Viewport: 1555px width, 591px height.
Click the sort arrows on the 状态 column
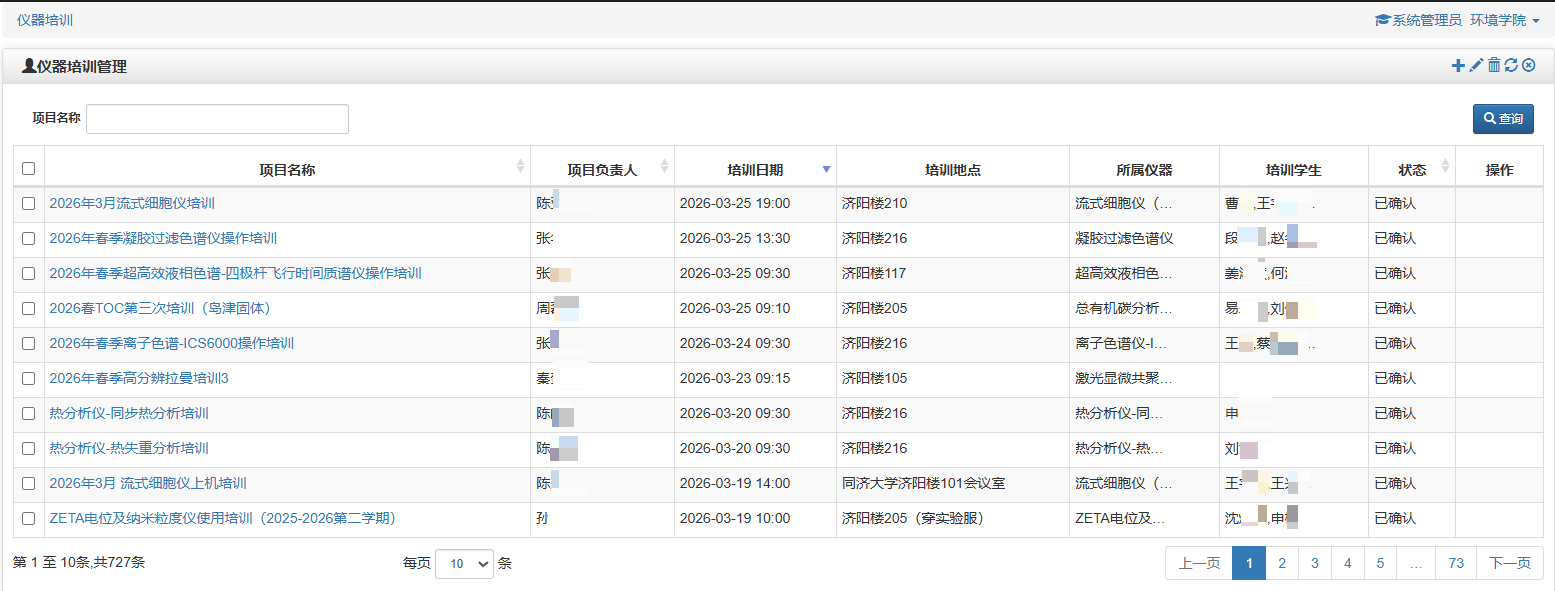pyautogui.click(x=1444, y=168)
